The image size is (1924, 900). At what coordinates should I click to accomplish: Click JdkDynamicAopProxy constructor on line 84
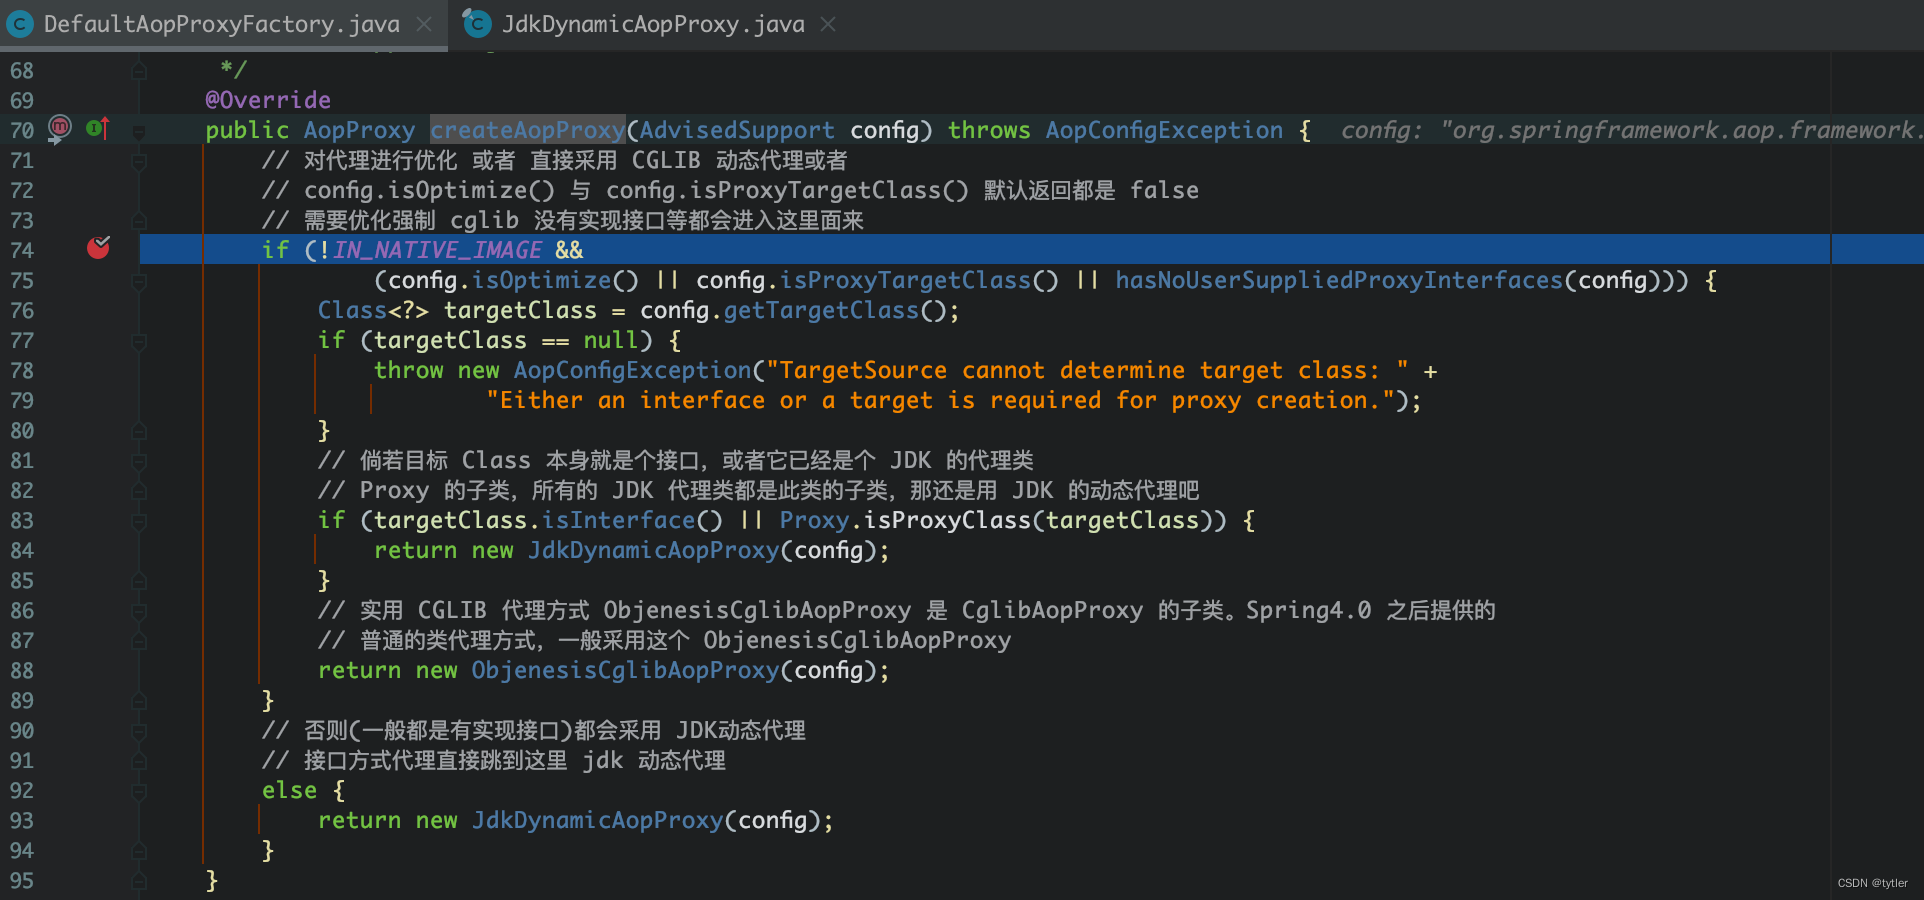click(x=653, y=550)
